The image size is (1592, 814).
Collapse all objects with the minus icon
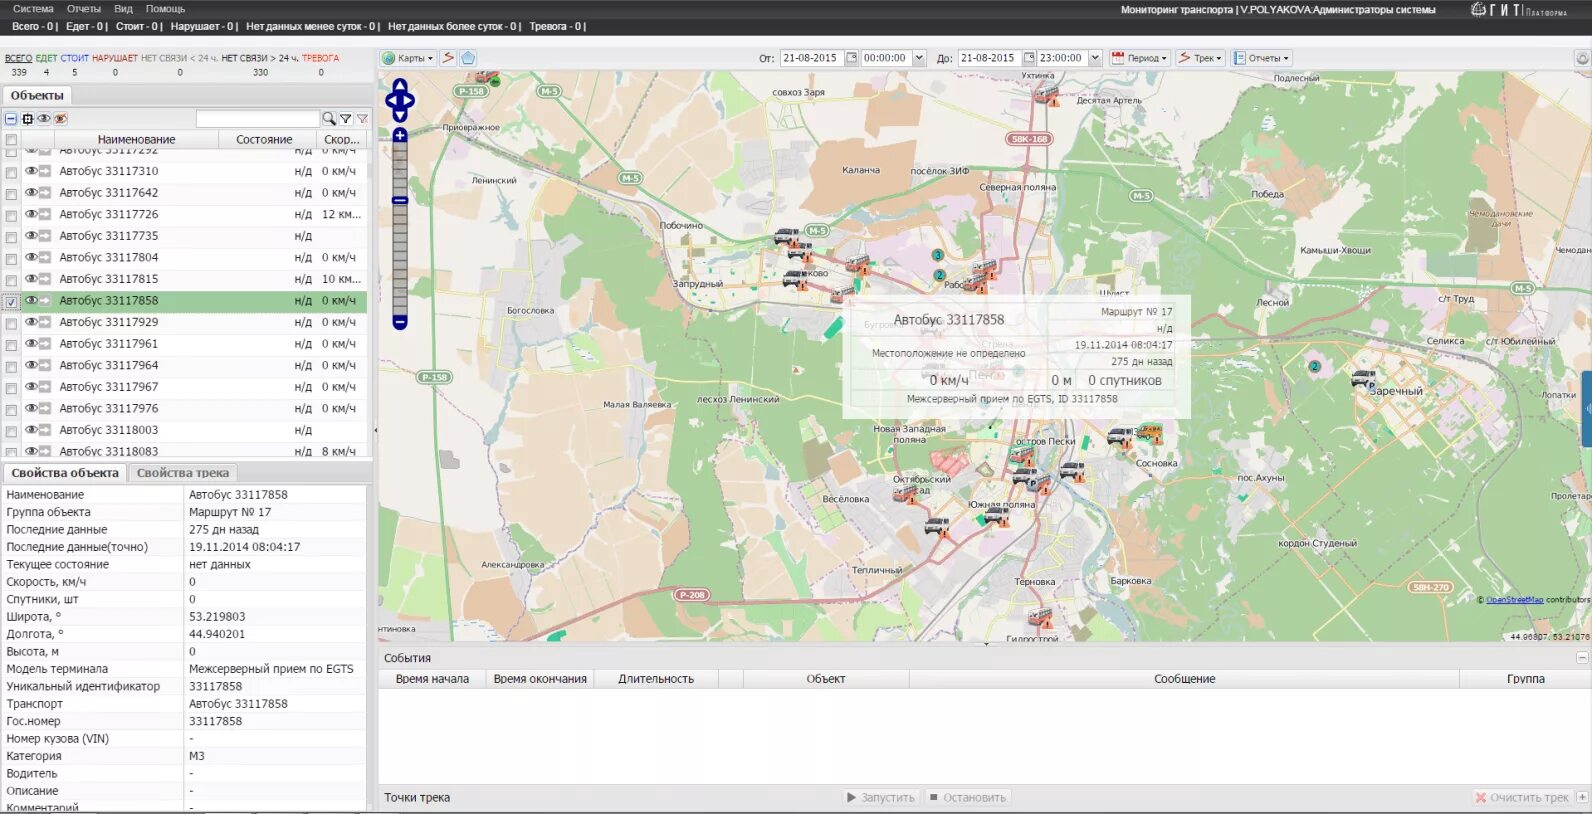(11, 119)
